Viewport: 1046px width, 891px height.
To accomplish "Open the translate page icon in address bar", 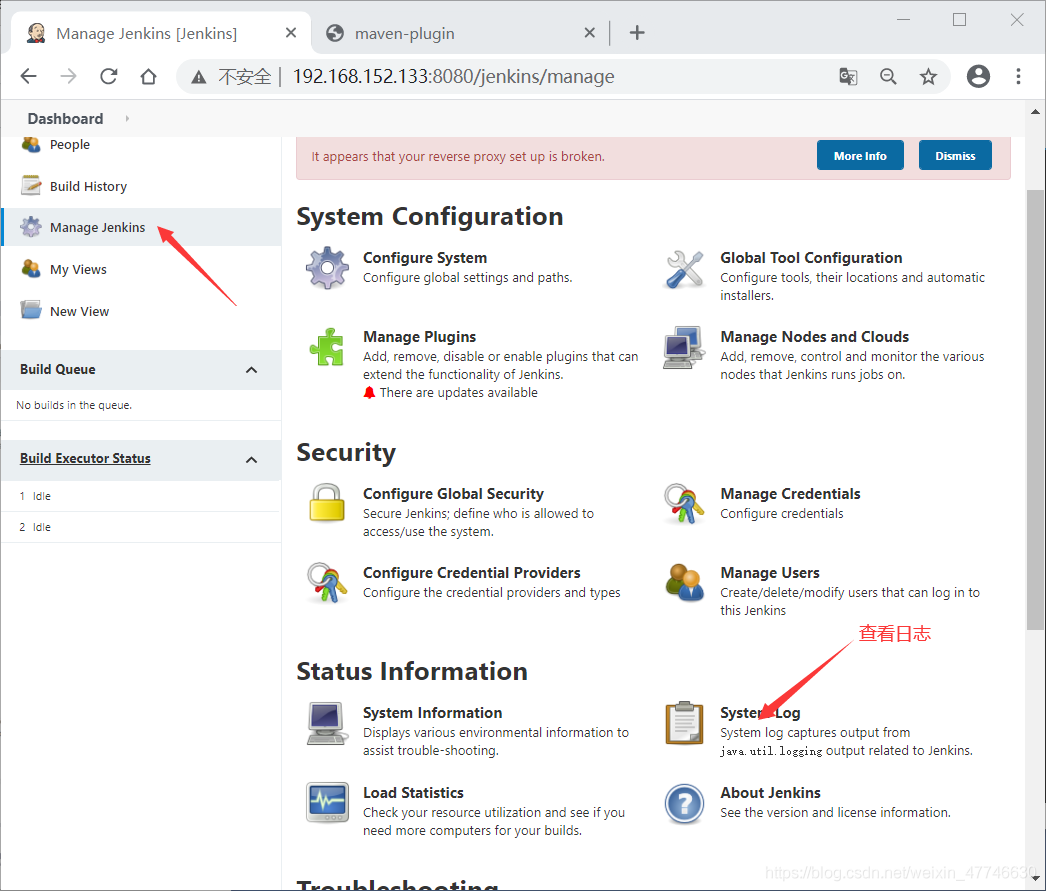I will click(848, 77).
